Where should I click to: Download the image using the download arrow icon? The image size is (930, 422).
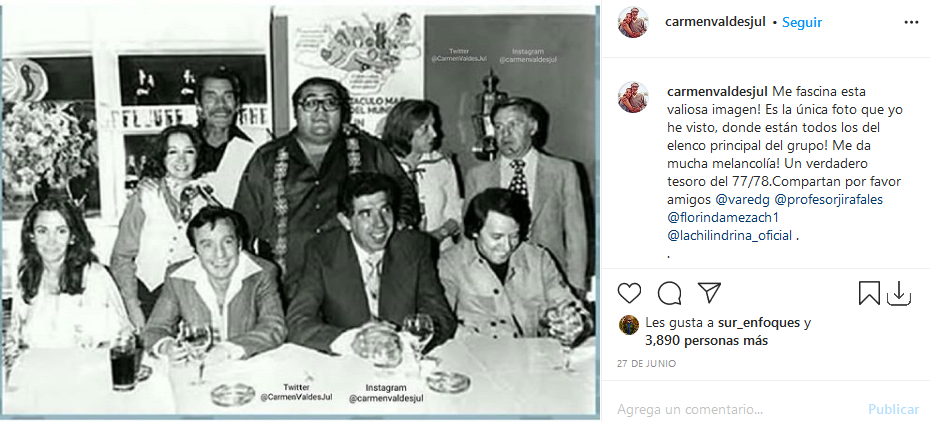(899, 293)
